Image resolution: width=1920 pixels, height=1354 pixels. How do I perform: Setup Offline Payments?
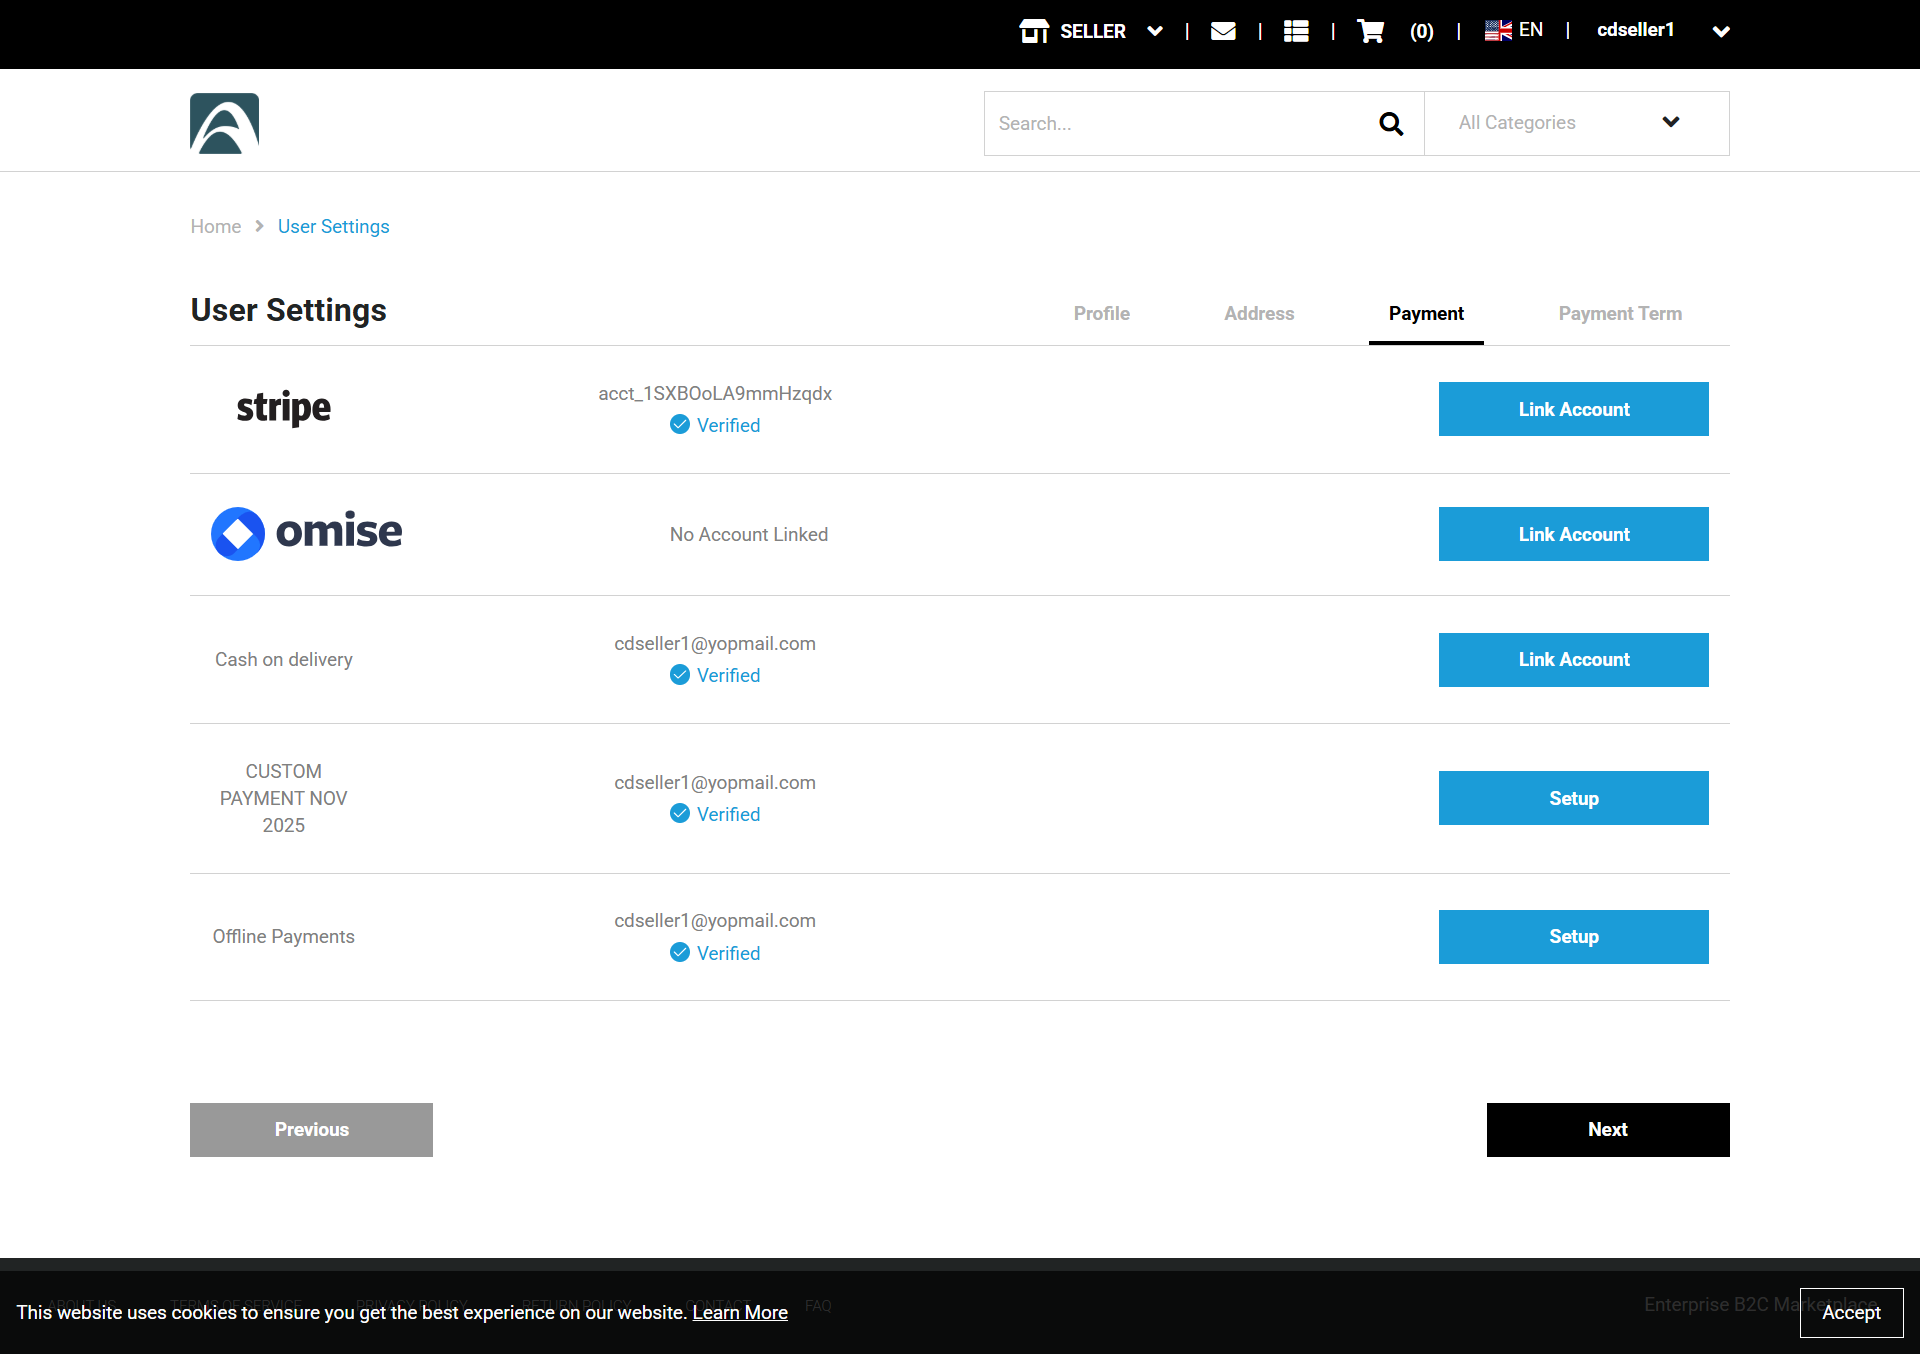tap(1574, 937)
